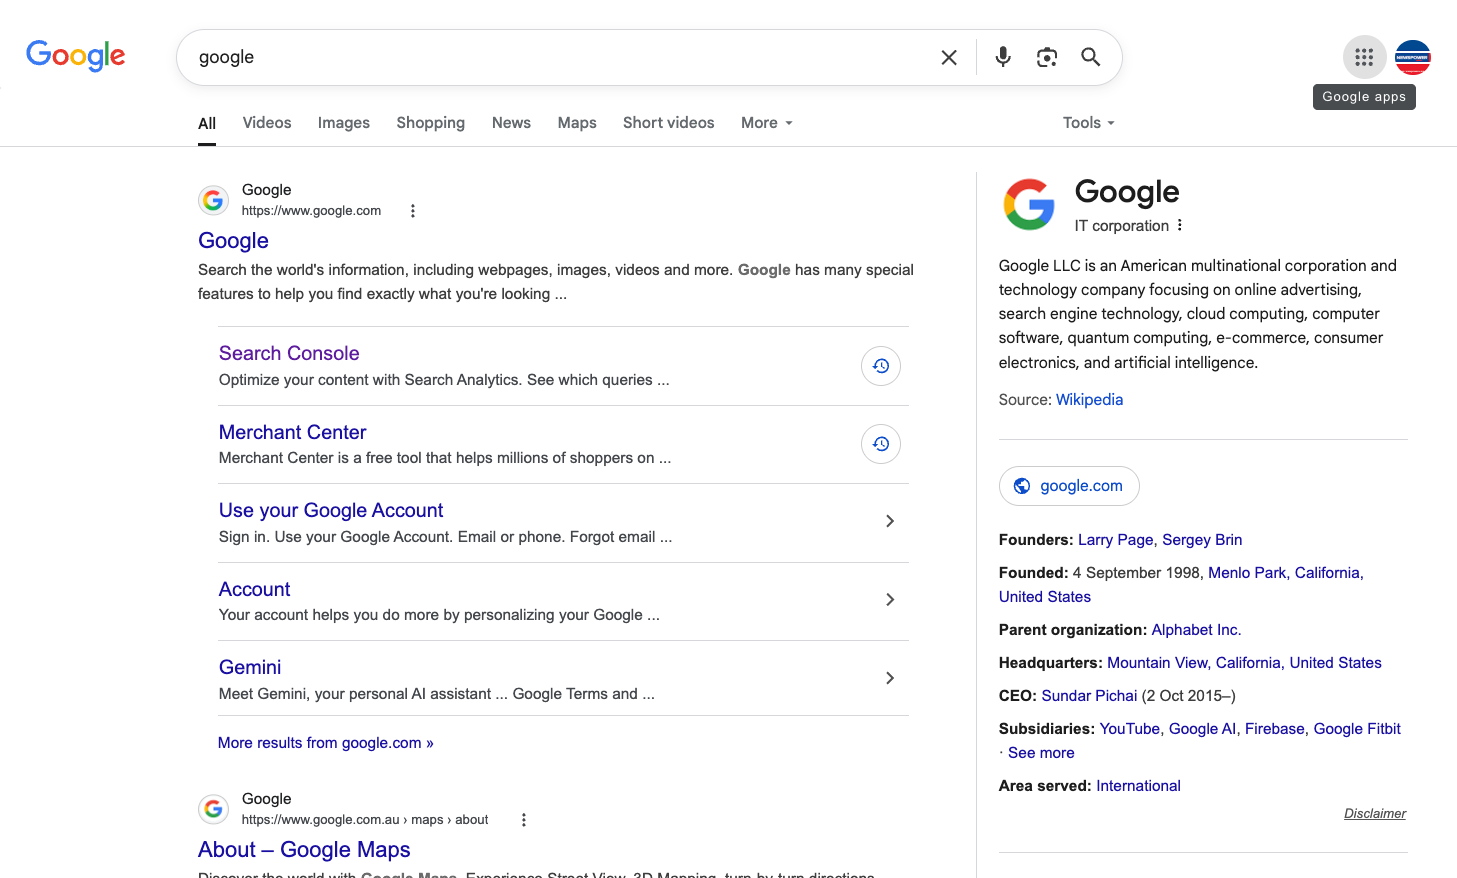The width and height of the screenshot is (1457, 878).
Task: Click the google.com website button
Action: coord(1069,486)
